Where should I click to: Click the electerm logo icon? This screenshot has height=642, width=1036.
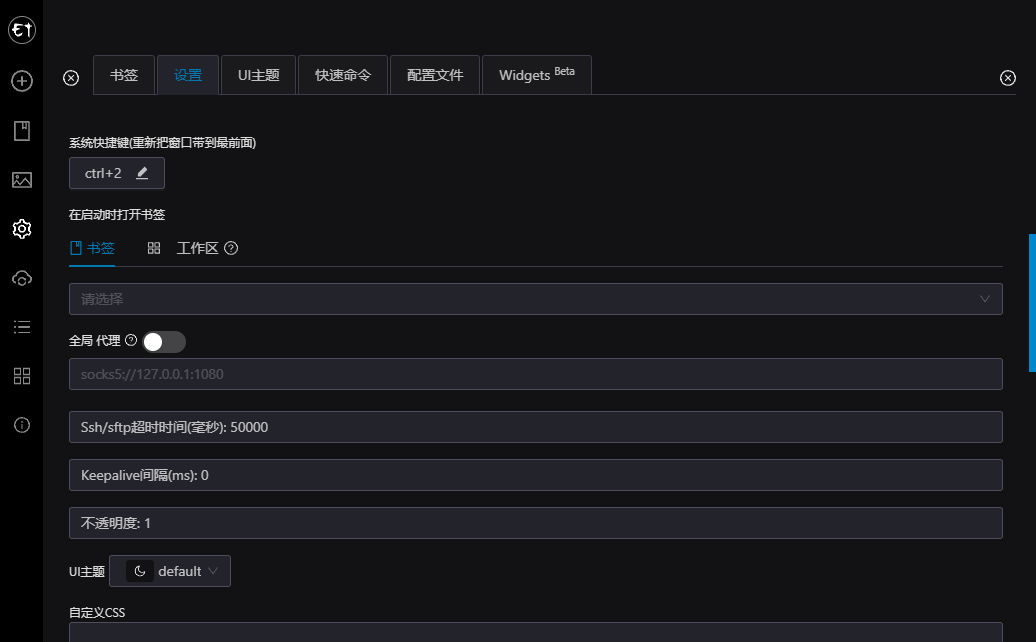(x=21, y=31)
